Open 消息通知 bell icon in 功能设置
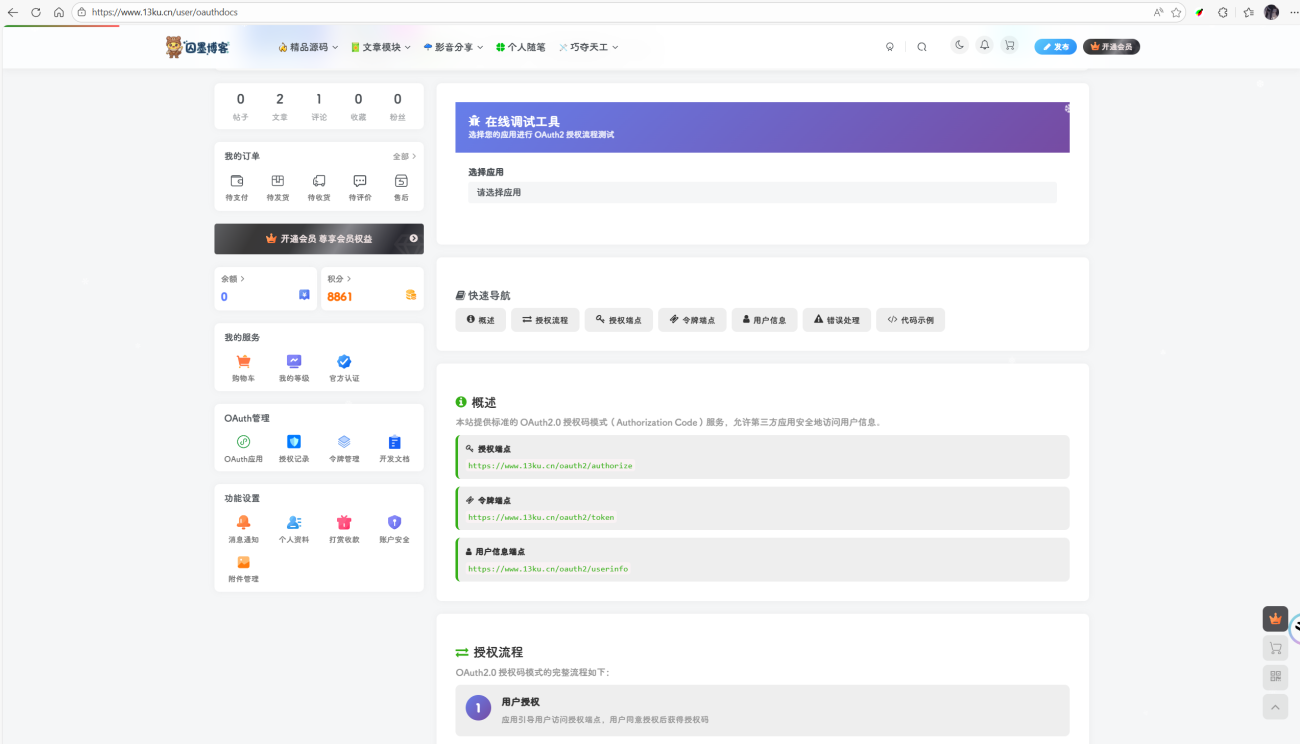 243,522
